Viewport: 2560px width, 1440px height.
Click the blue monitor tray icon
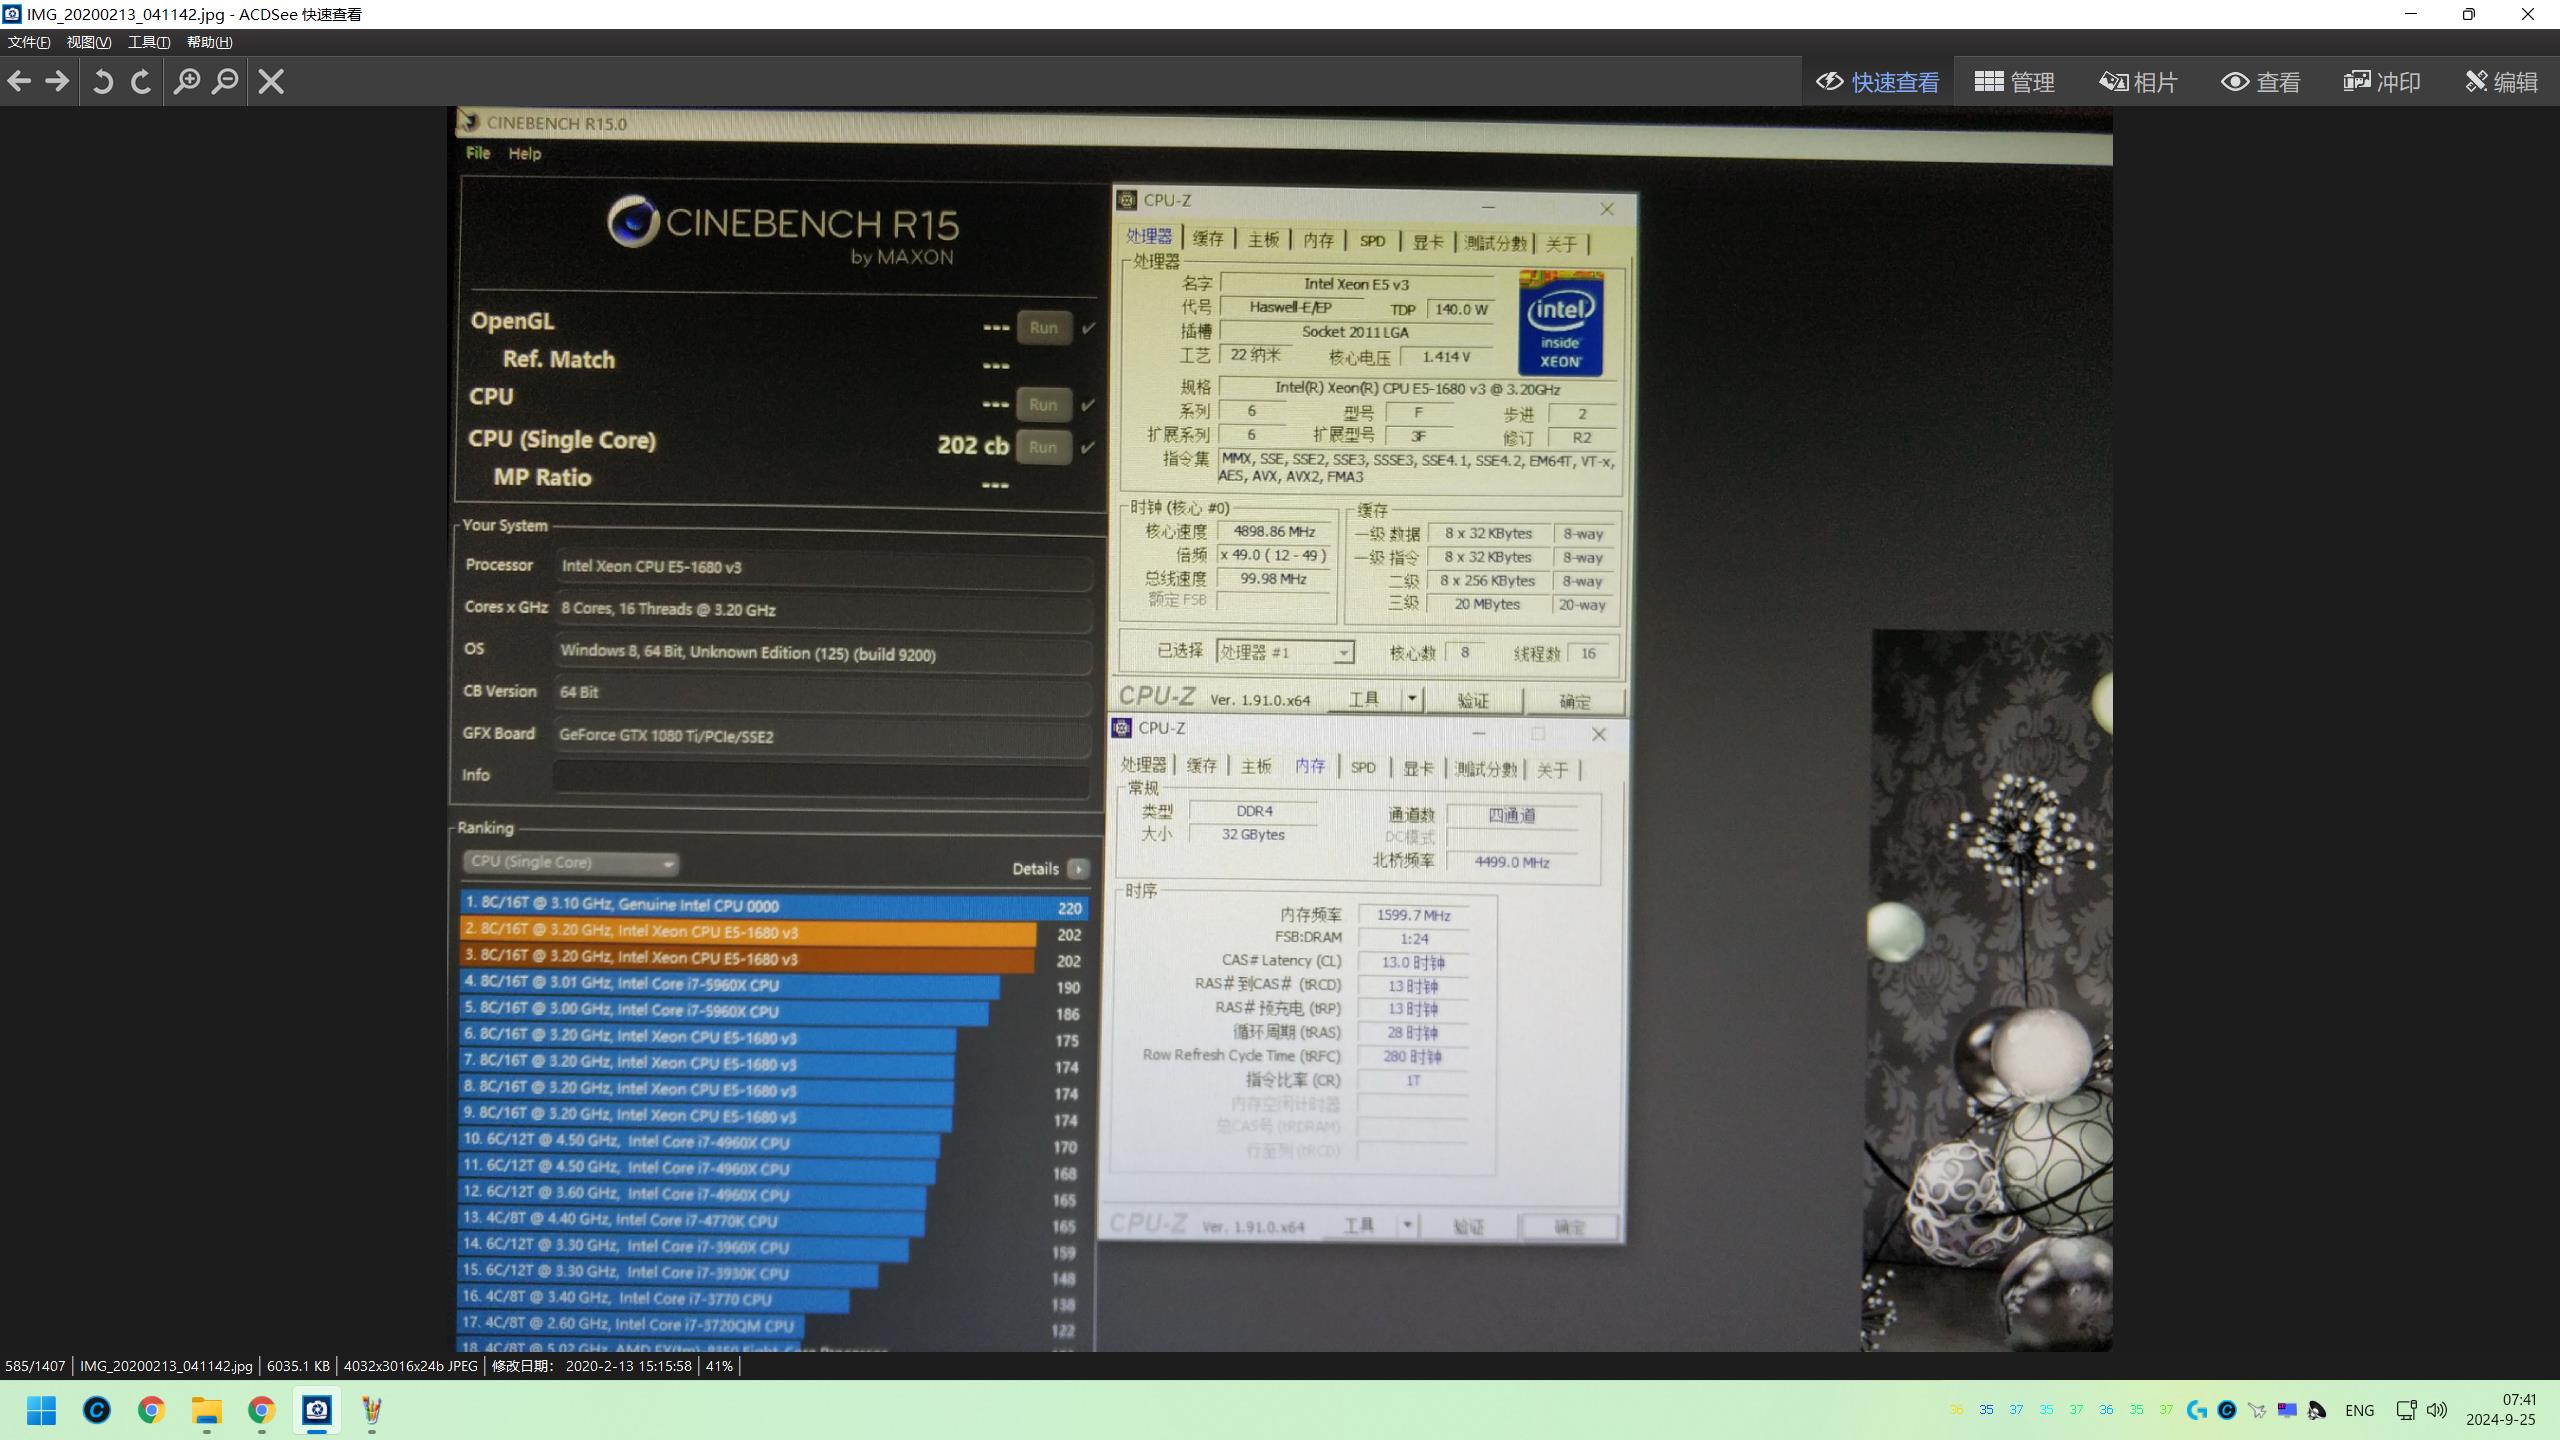click(x=2287, y=1410)
